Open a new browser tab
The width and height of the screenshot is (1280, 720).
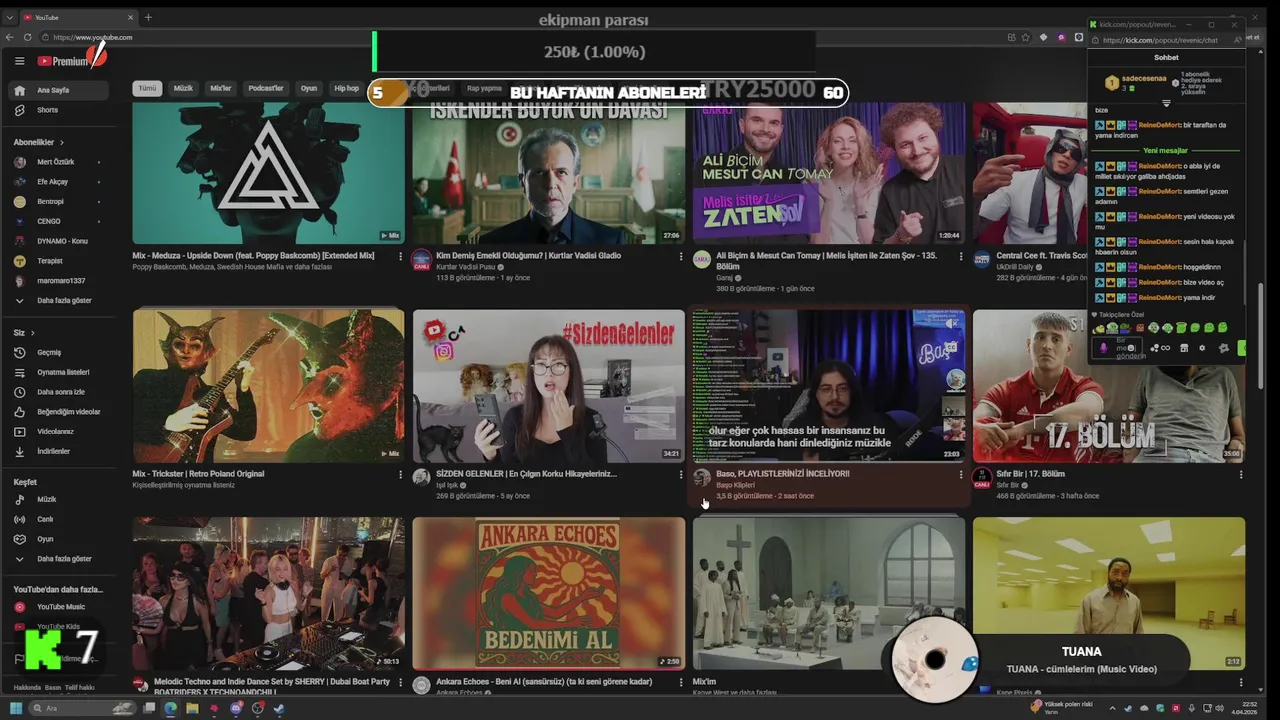coord(148,17)
